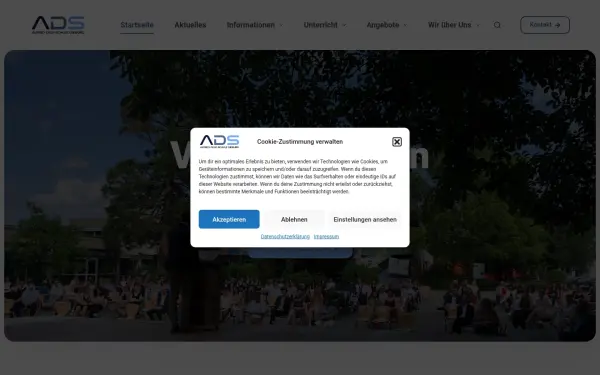The width and height of the screenshot is (600, 375).
Task: Decline cookies with Ablehnen
Action: click(294, 219)
